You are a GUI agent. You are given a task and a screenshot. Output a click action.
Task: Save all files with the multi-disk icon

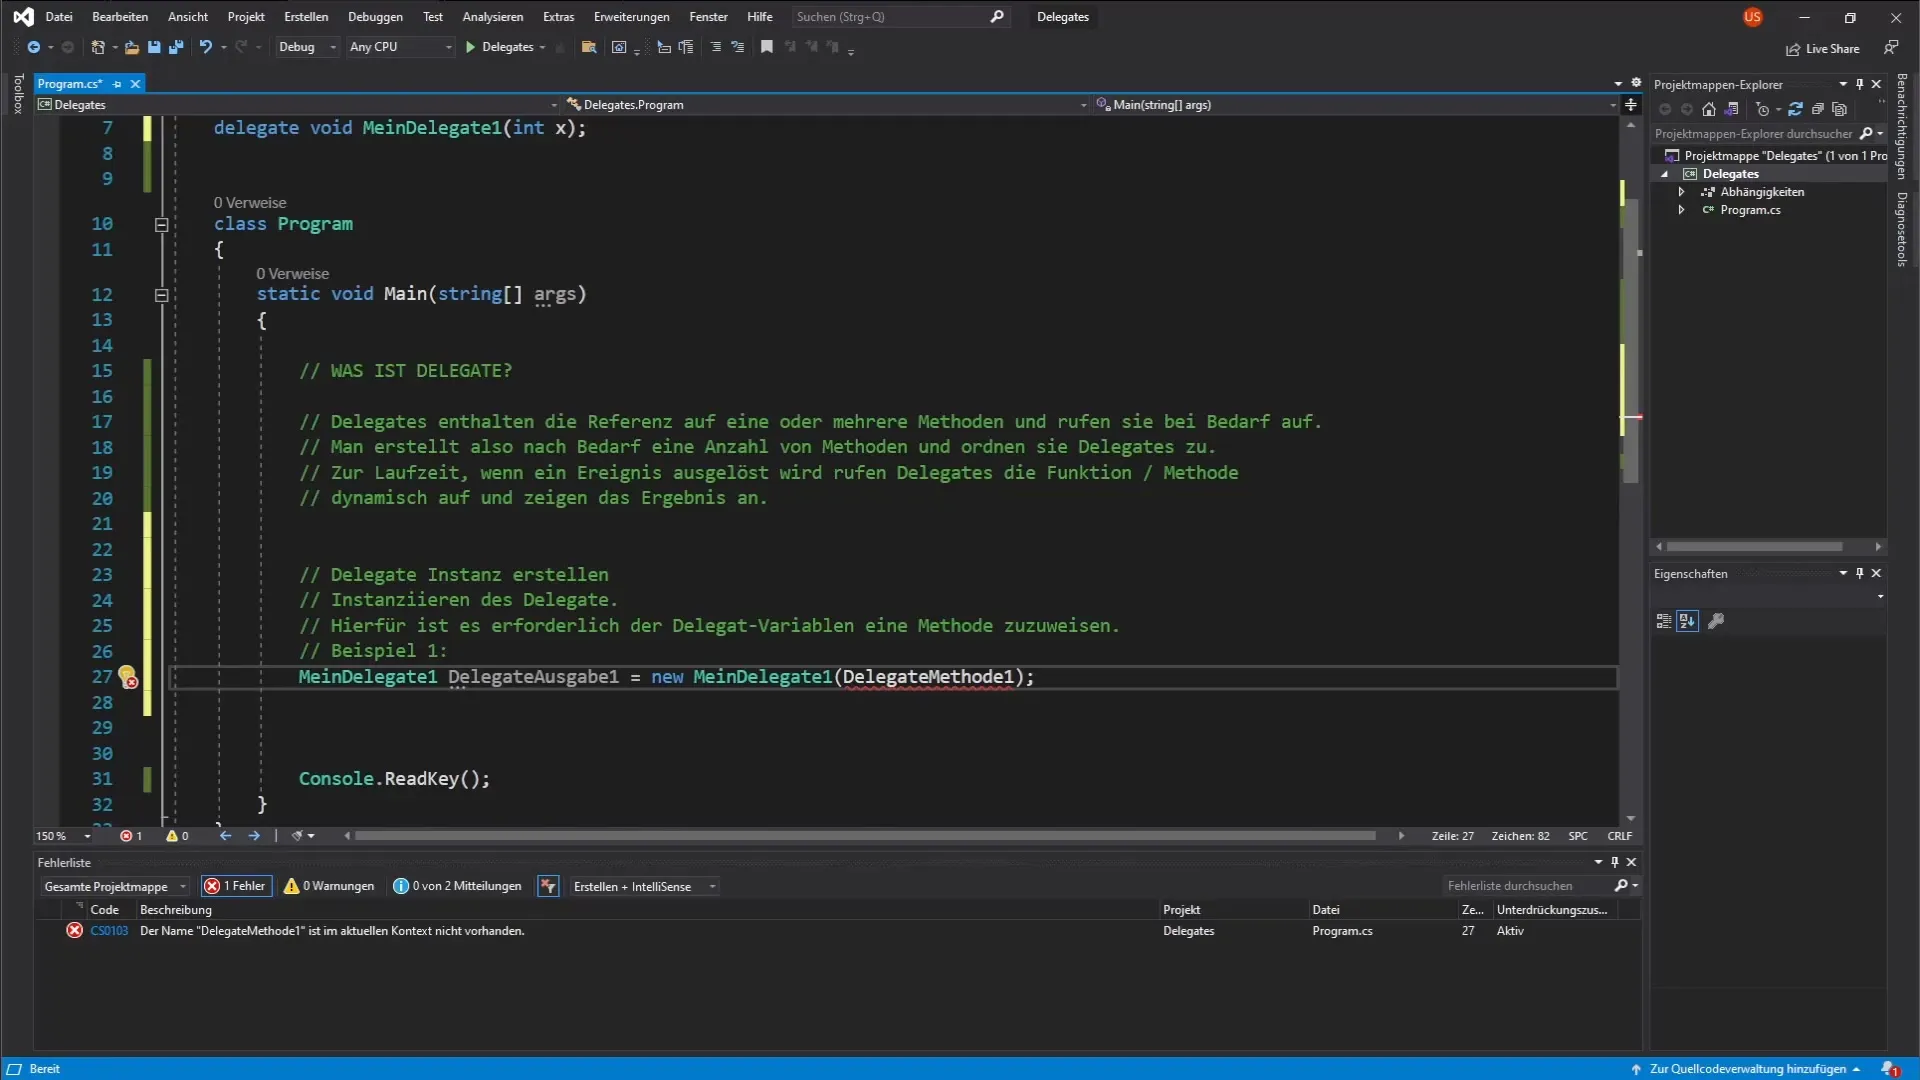point(176,47)
